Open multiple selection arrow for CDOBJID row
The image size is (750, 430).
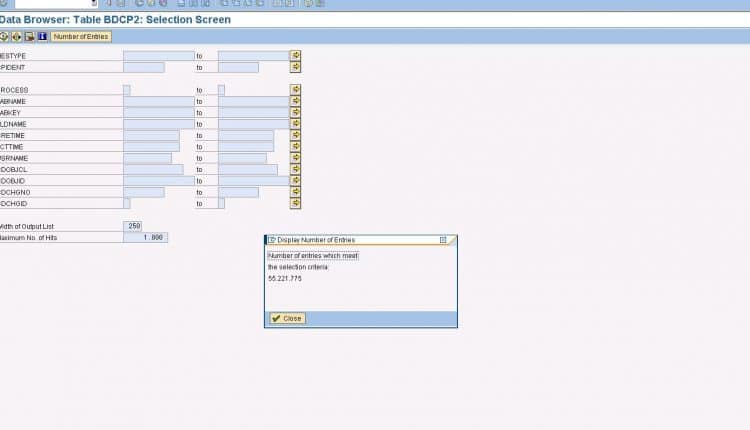(296, 180)
